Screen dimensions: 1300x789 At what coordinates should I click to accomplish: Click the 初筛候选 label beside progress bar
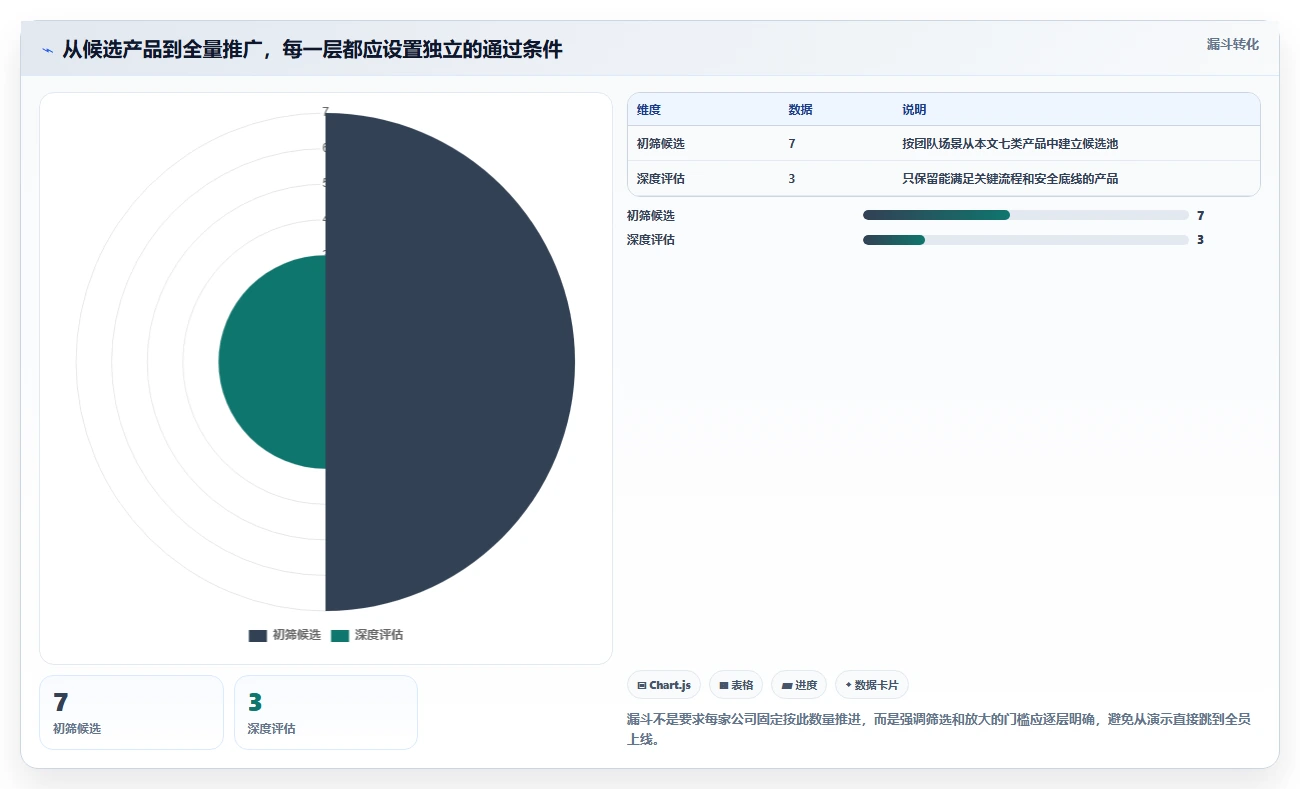pos(651,215)
